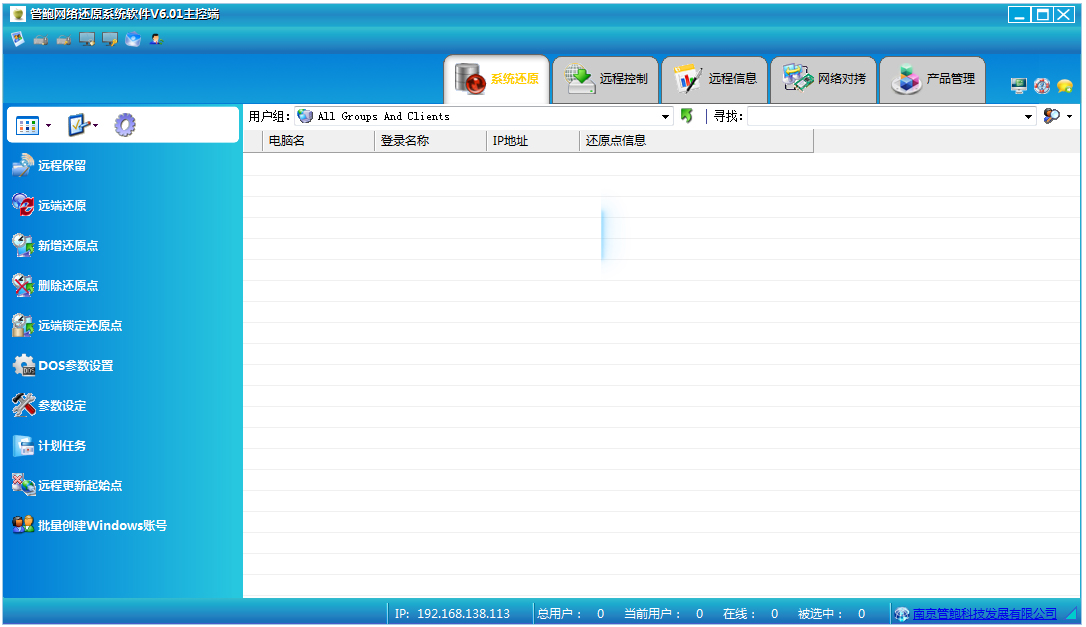
Task: Open the grid view dropdown in sidebar
Action: coord(34,125)
